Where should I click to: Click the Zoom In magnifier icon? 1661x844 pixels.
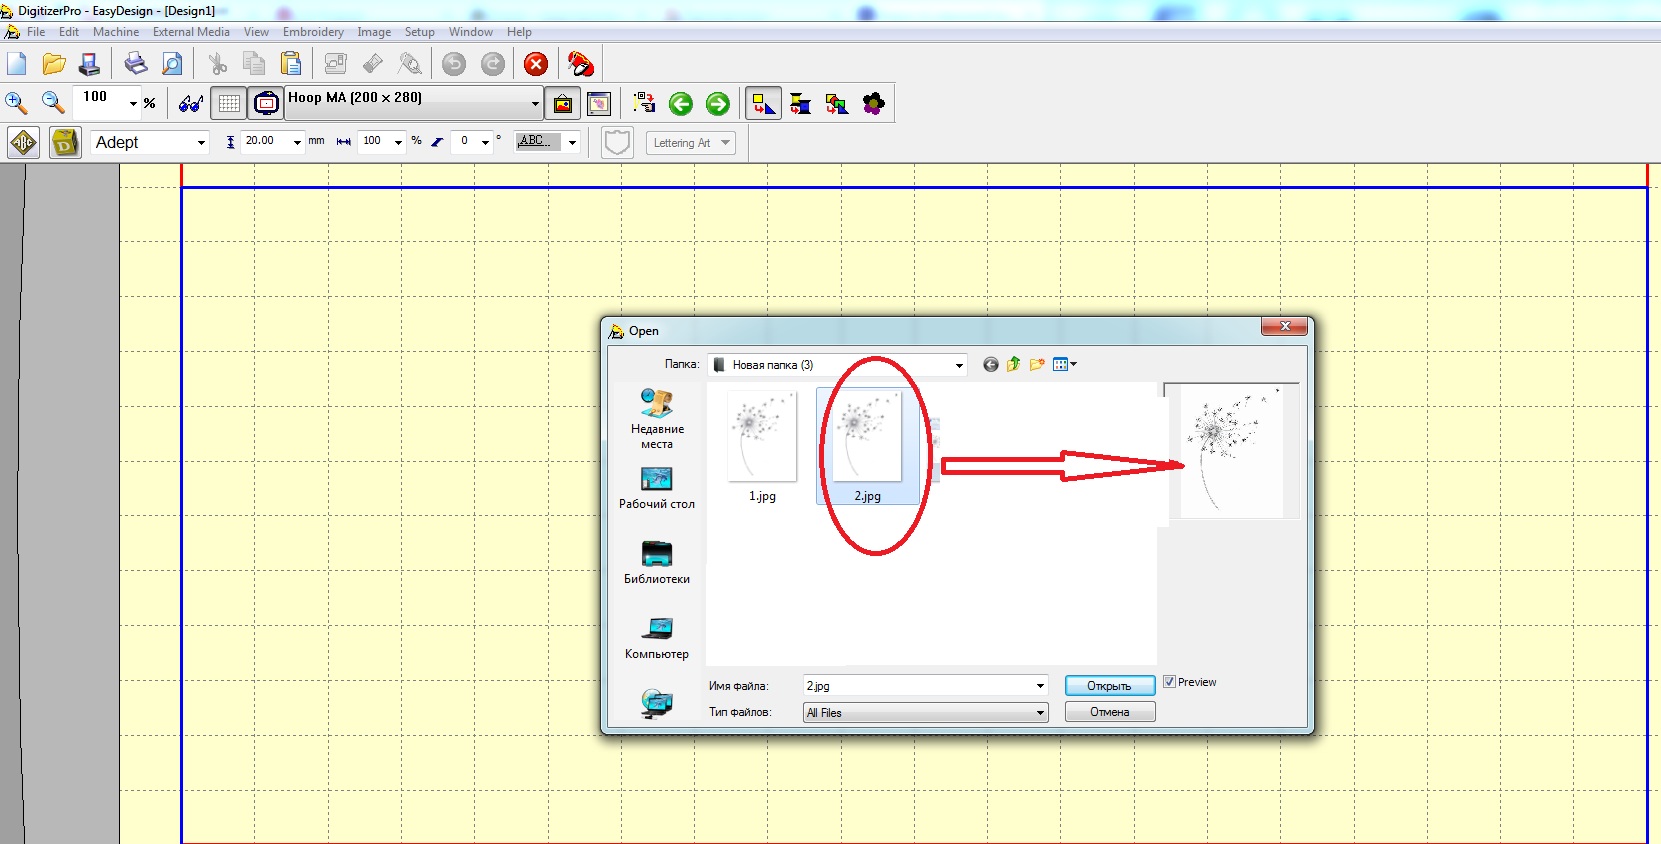[x=16, y=102]
